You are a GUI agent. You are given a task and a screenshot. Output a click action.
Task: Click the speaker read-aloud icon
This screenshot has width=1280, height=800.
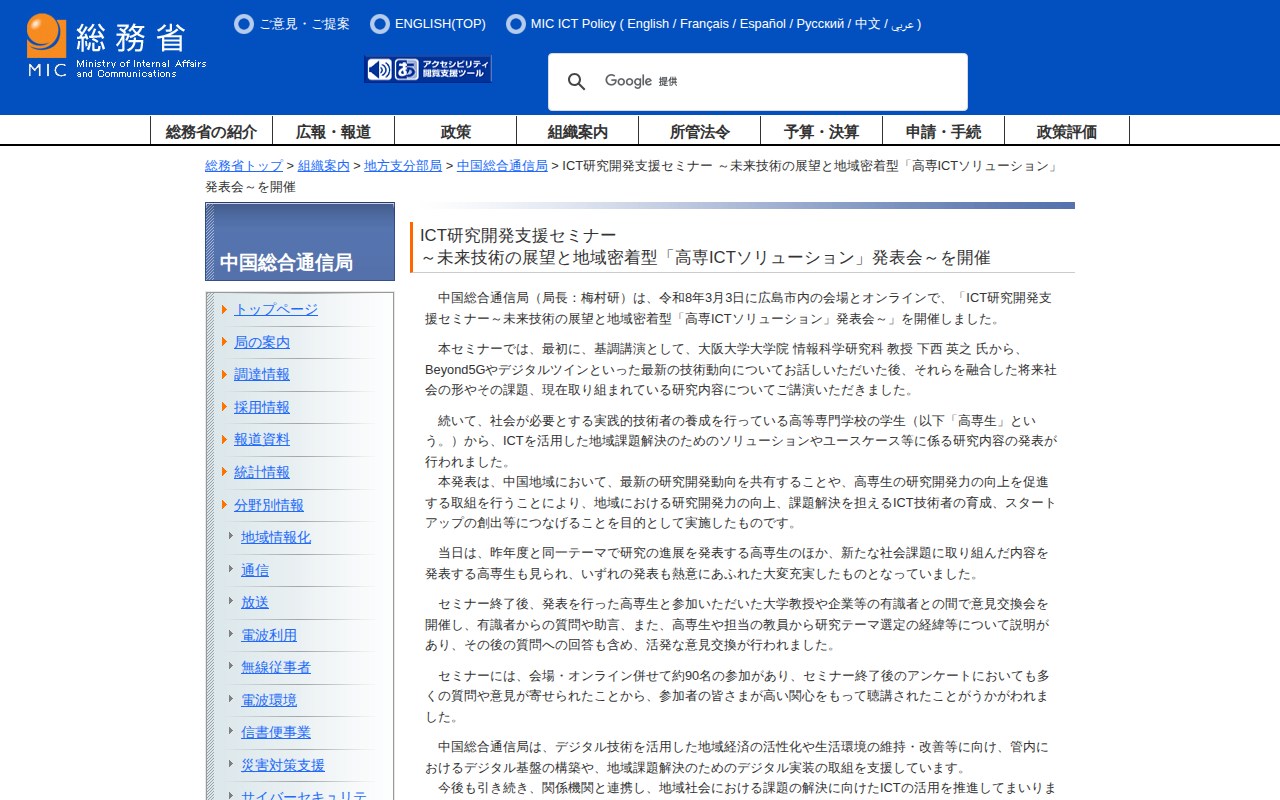tap(379, 69)
